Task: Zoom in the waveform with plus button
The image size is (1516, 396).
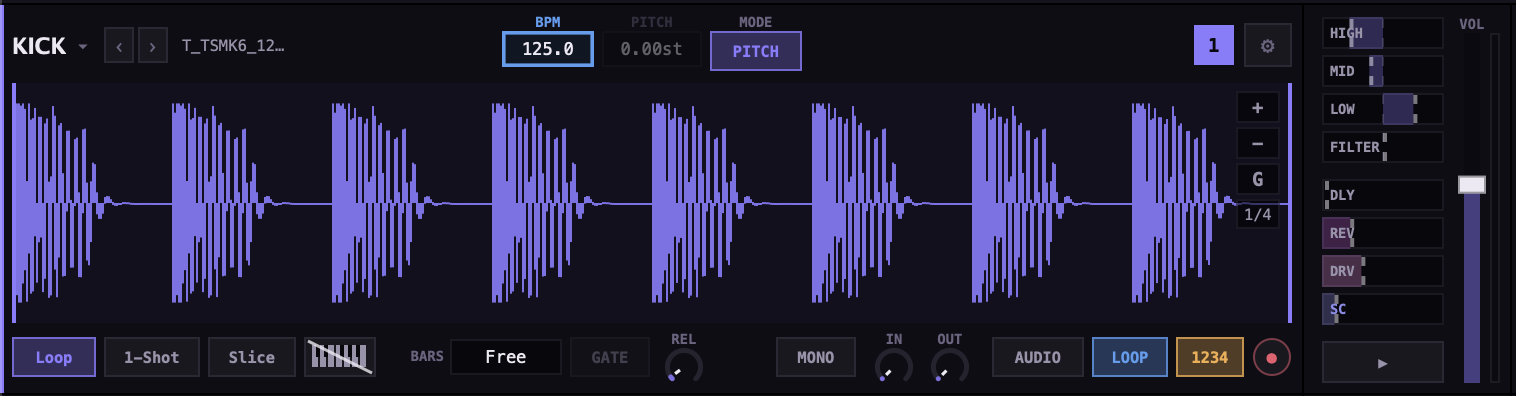Action: click(x=1258, y=107)
